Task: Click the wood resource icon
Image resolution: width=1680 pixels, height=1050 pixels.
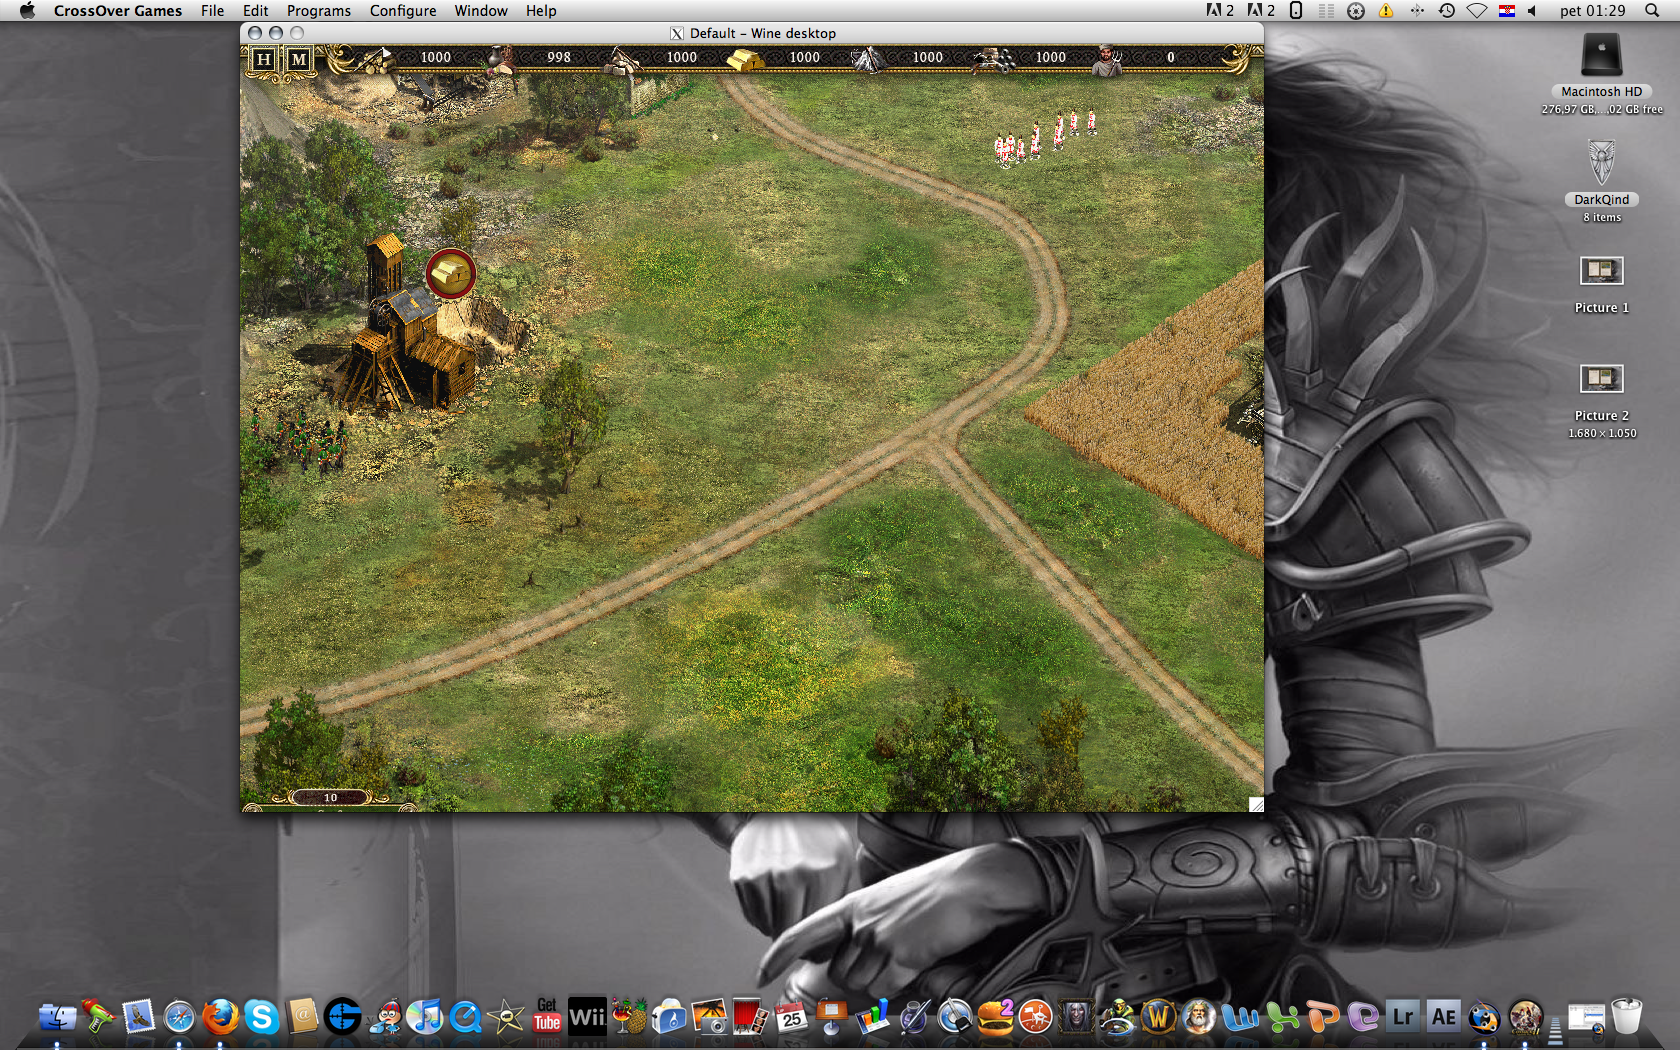Action: pyautogui.click(x=377, y=60)
